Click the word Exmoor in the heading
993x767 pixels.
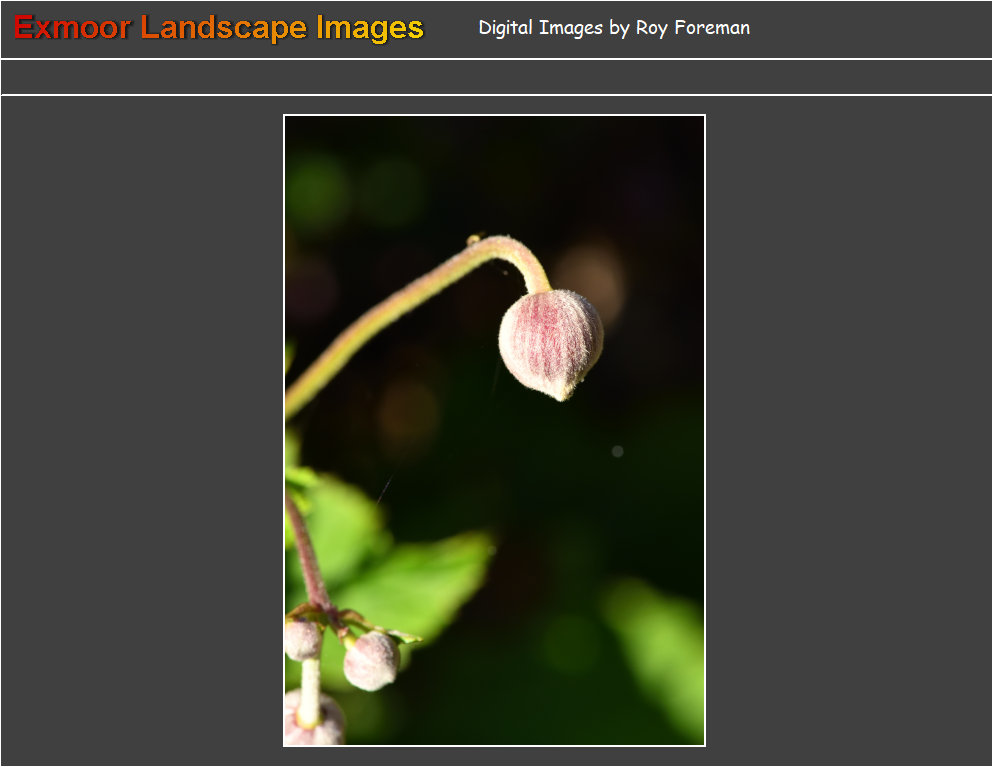coord(72,28)
